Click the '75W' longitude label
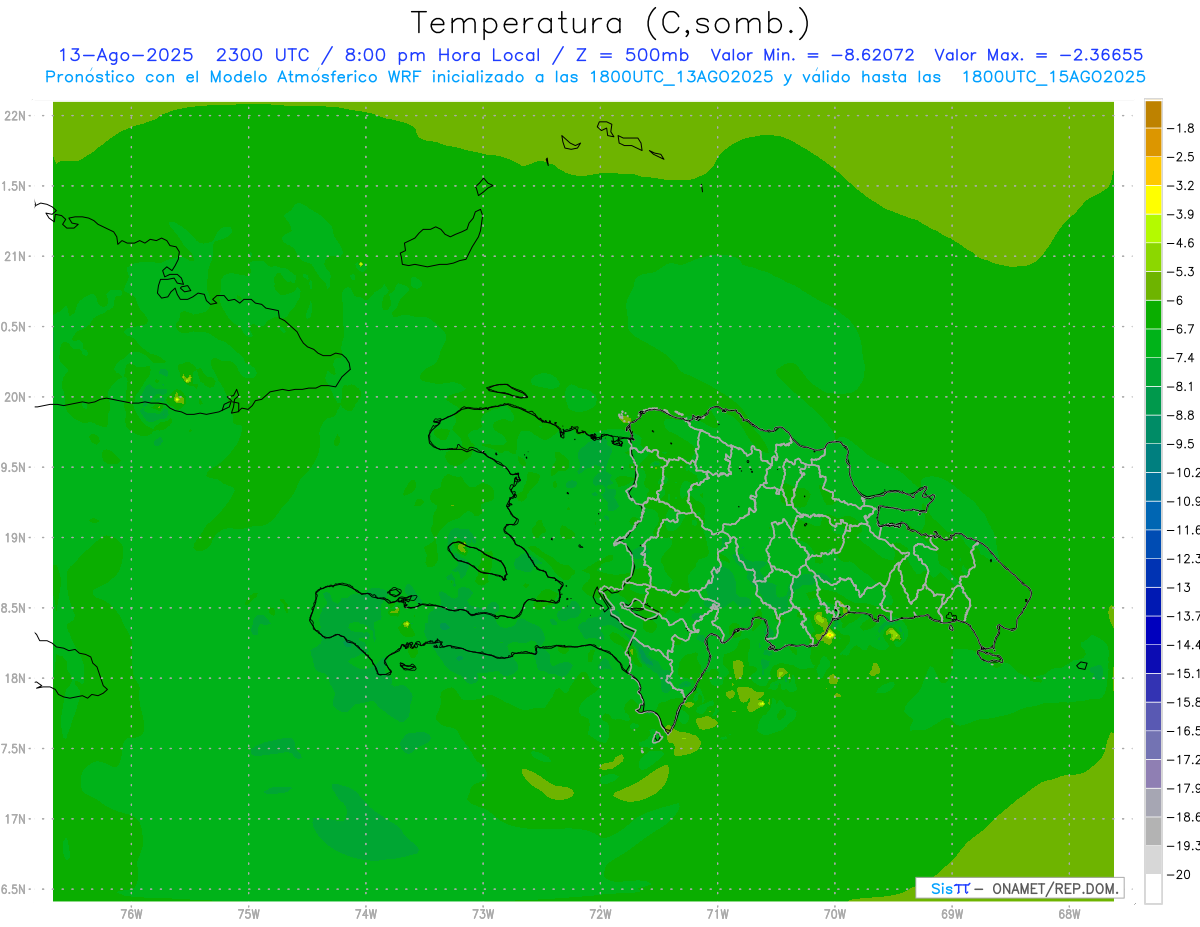Screen dimensions: 1200x927 point(249,913)
